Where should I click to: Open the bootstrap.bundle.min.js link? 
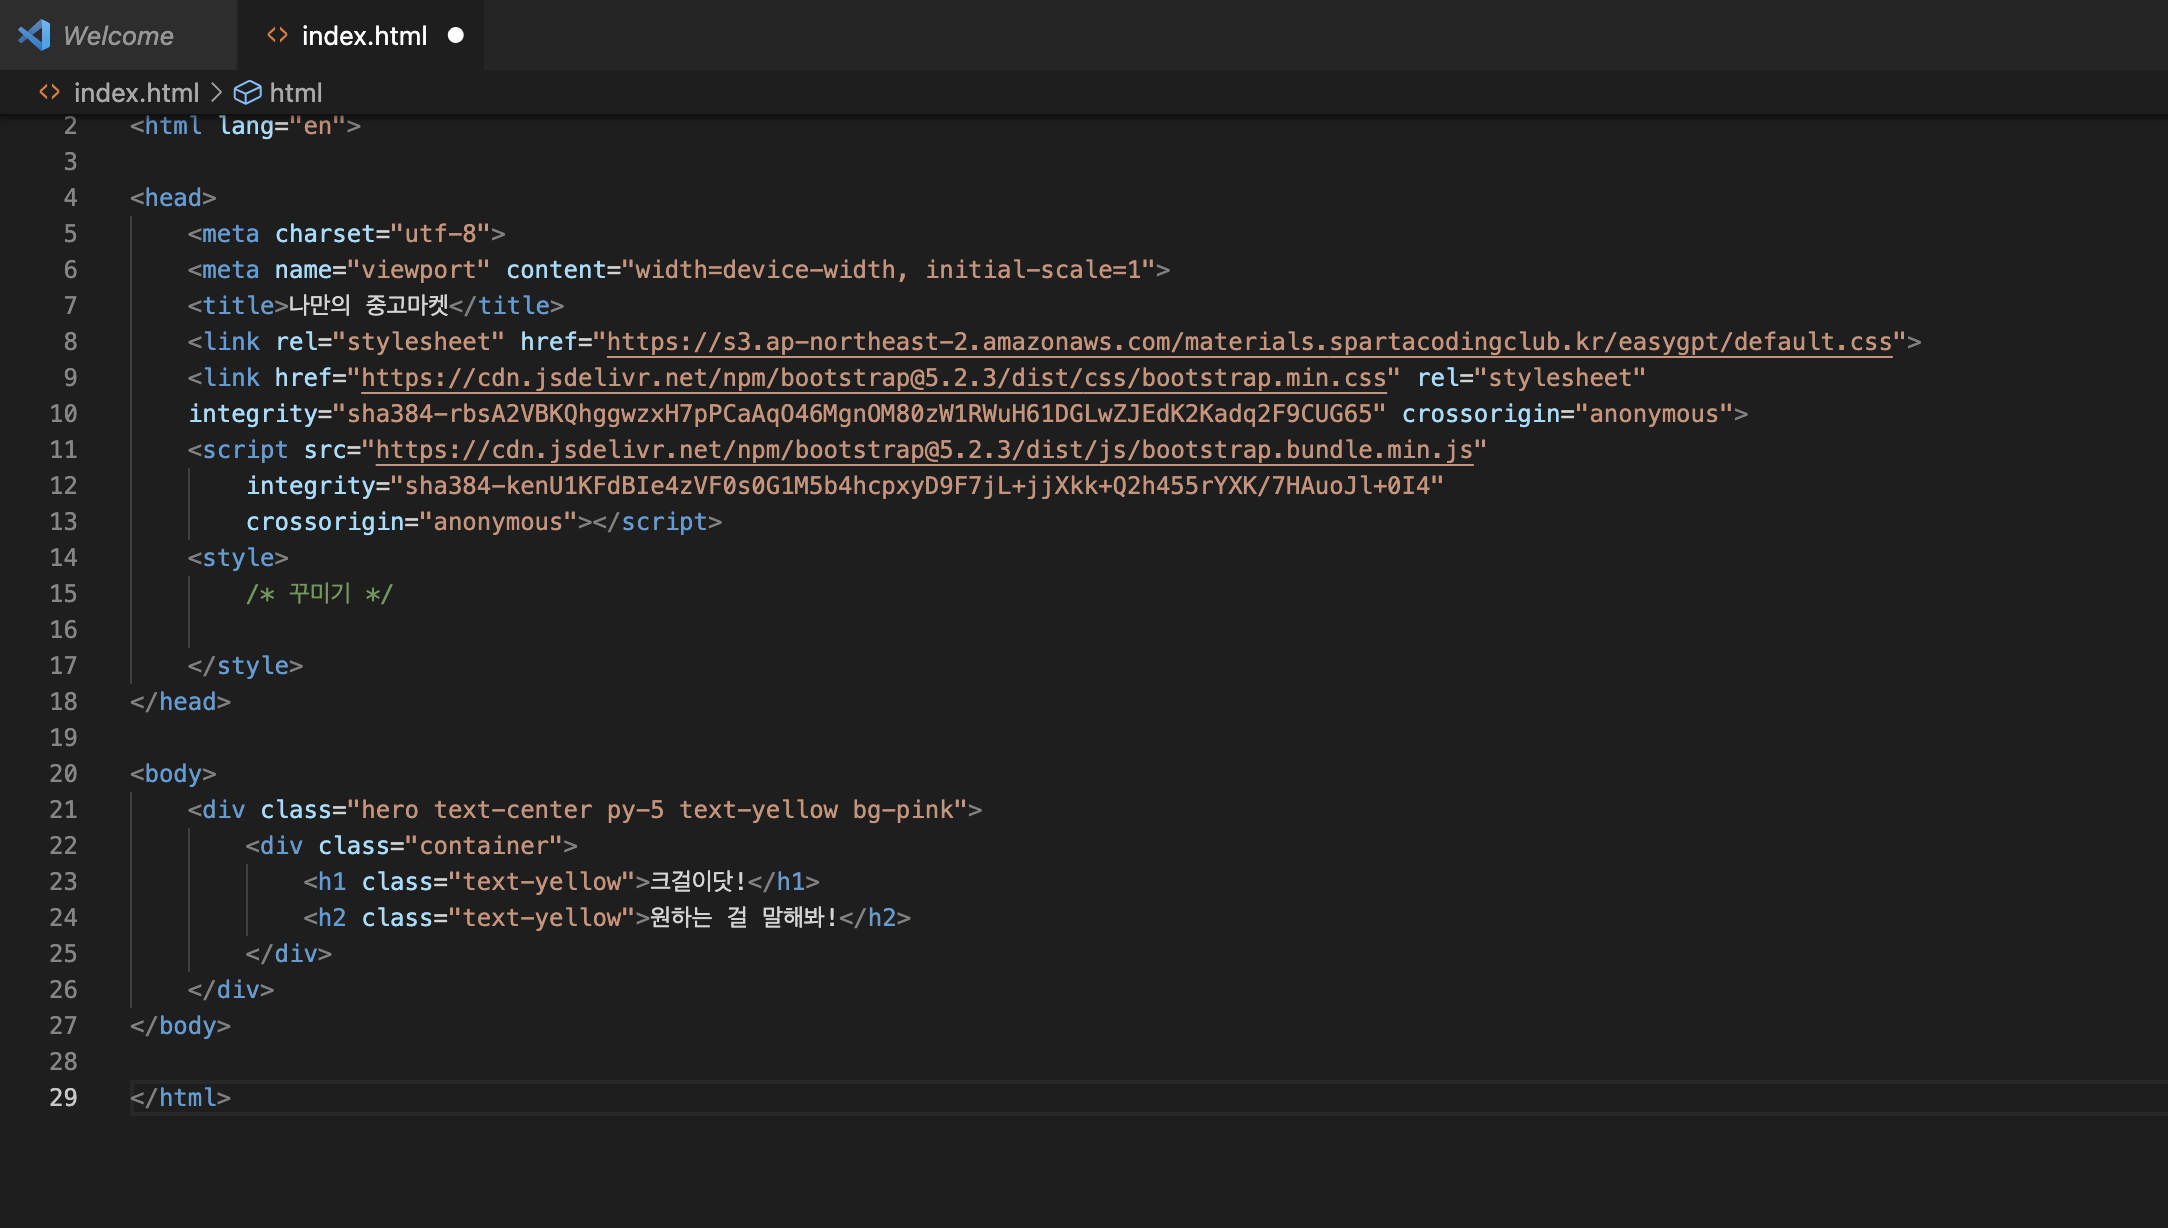[924, 450]
